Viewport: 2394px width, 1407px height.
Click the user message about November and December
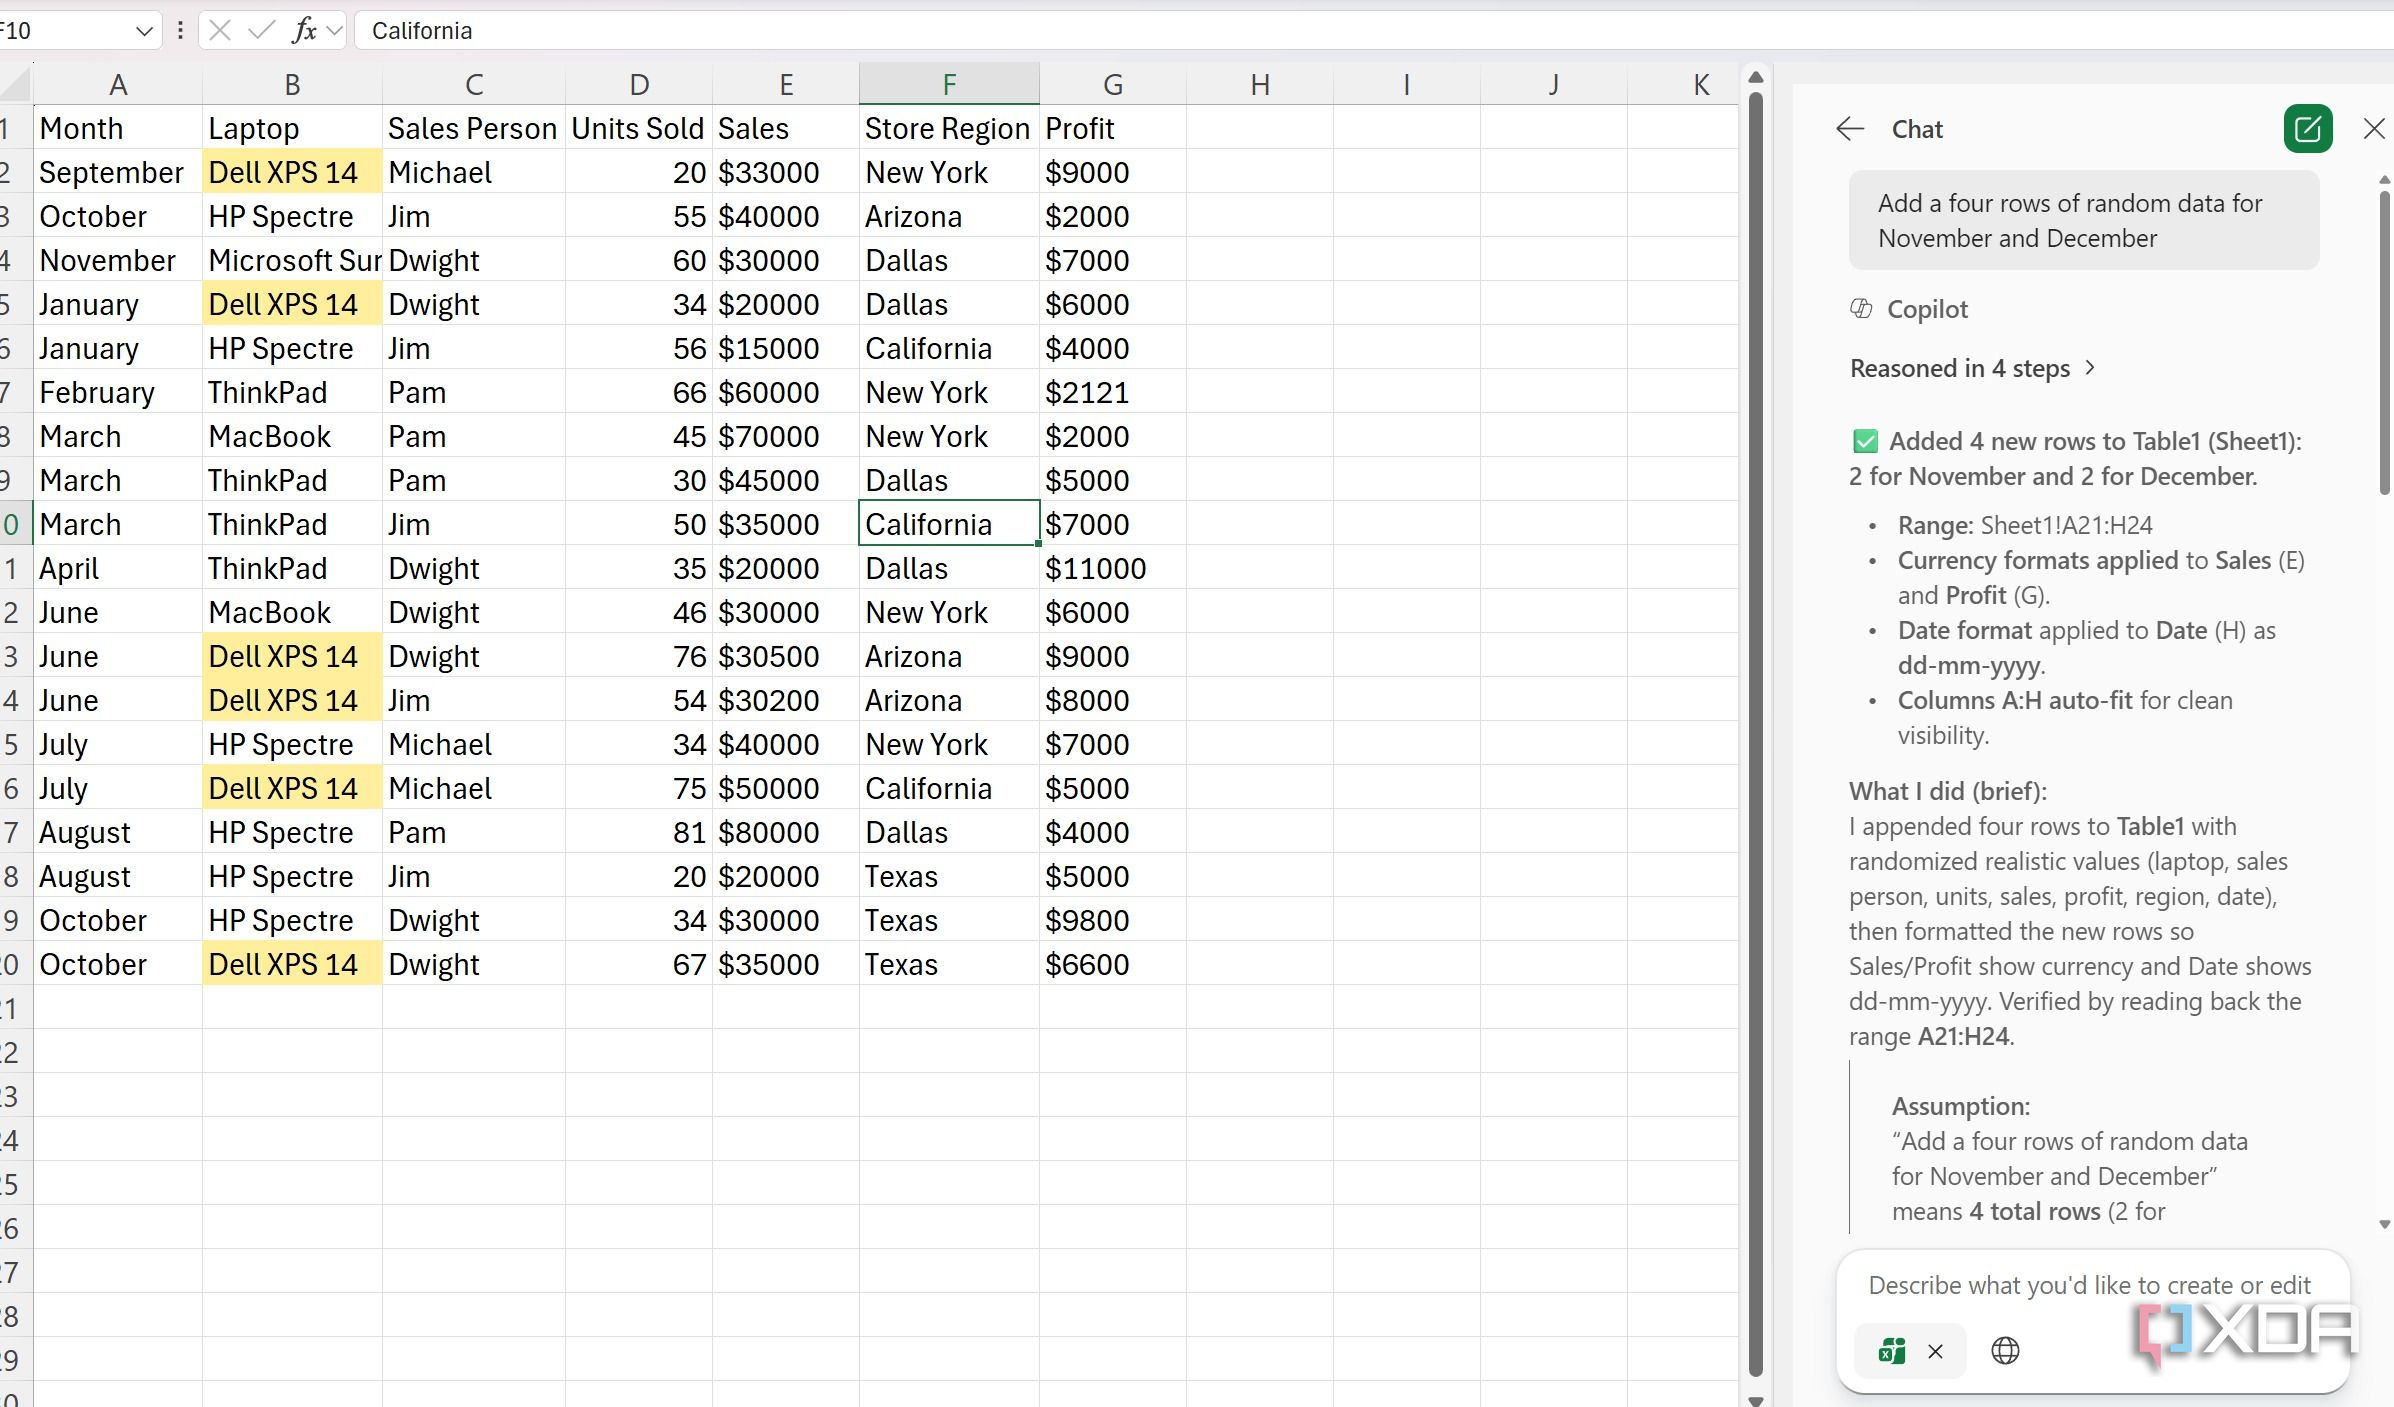point(2083,220)
